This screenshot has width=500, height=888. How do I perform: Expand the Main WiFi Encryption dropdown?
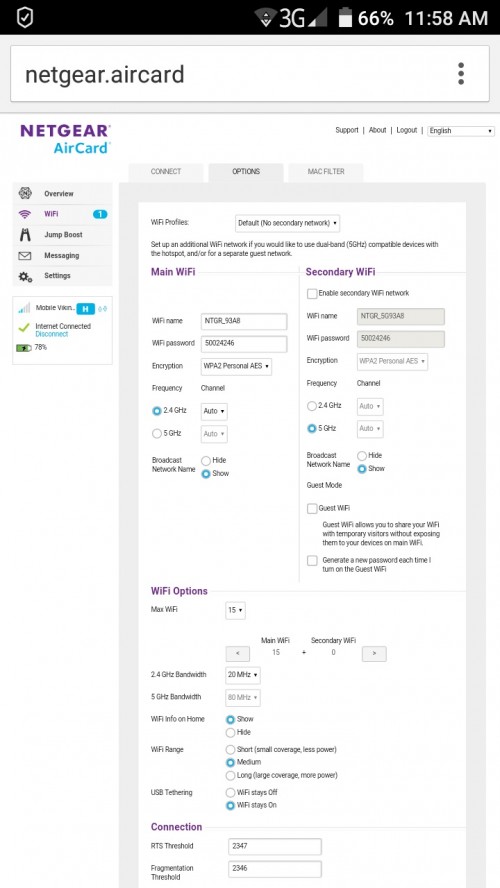(x=237, y=366)
